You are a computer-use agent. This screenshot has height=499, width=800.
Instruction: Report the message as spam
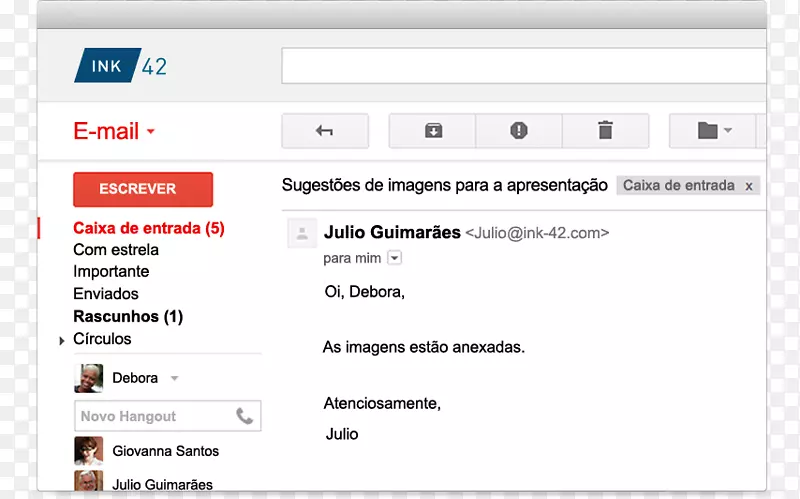[x=518, y=131]
